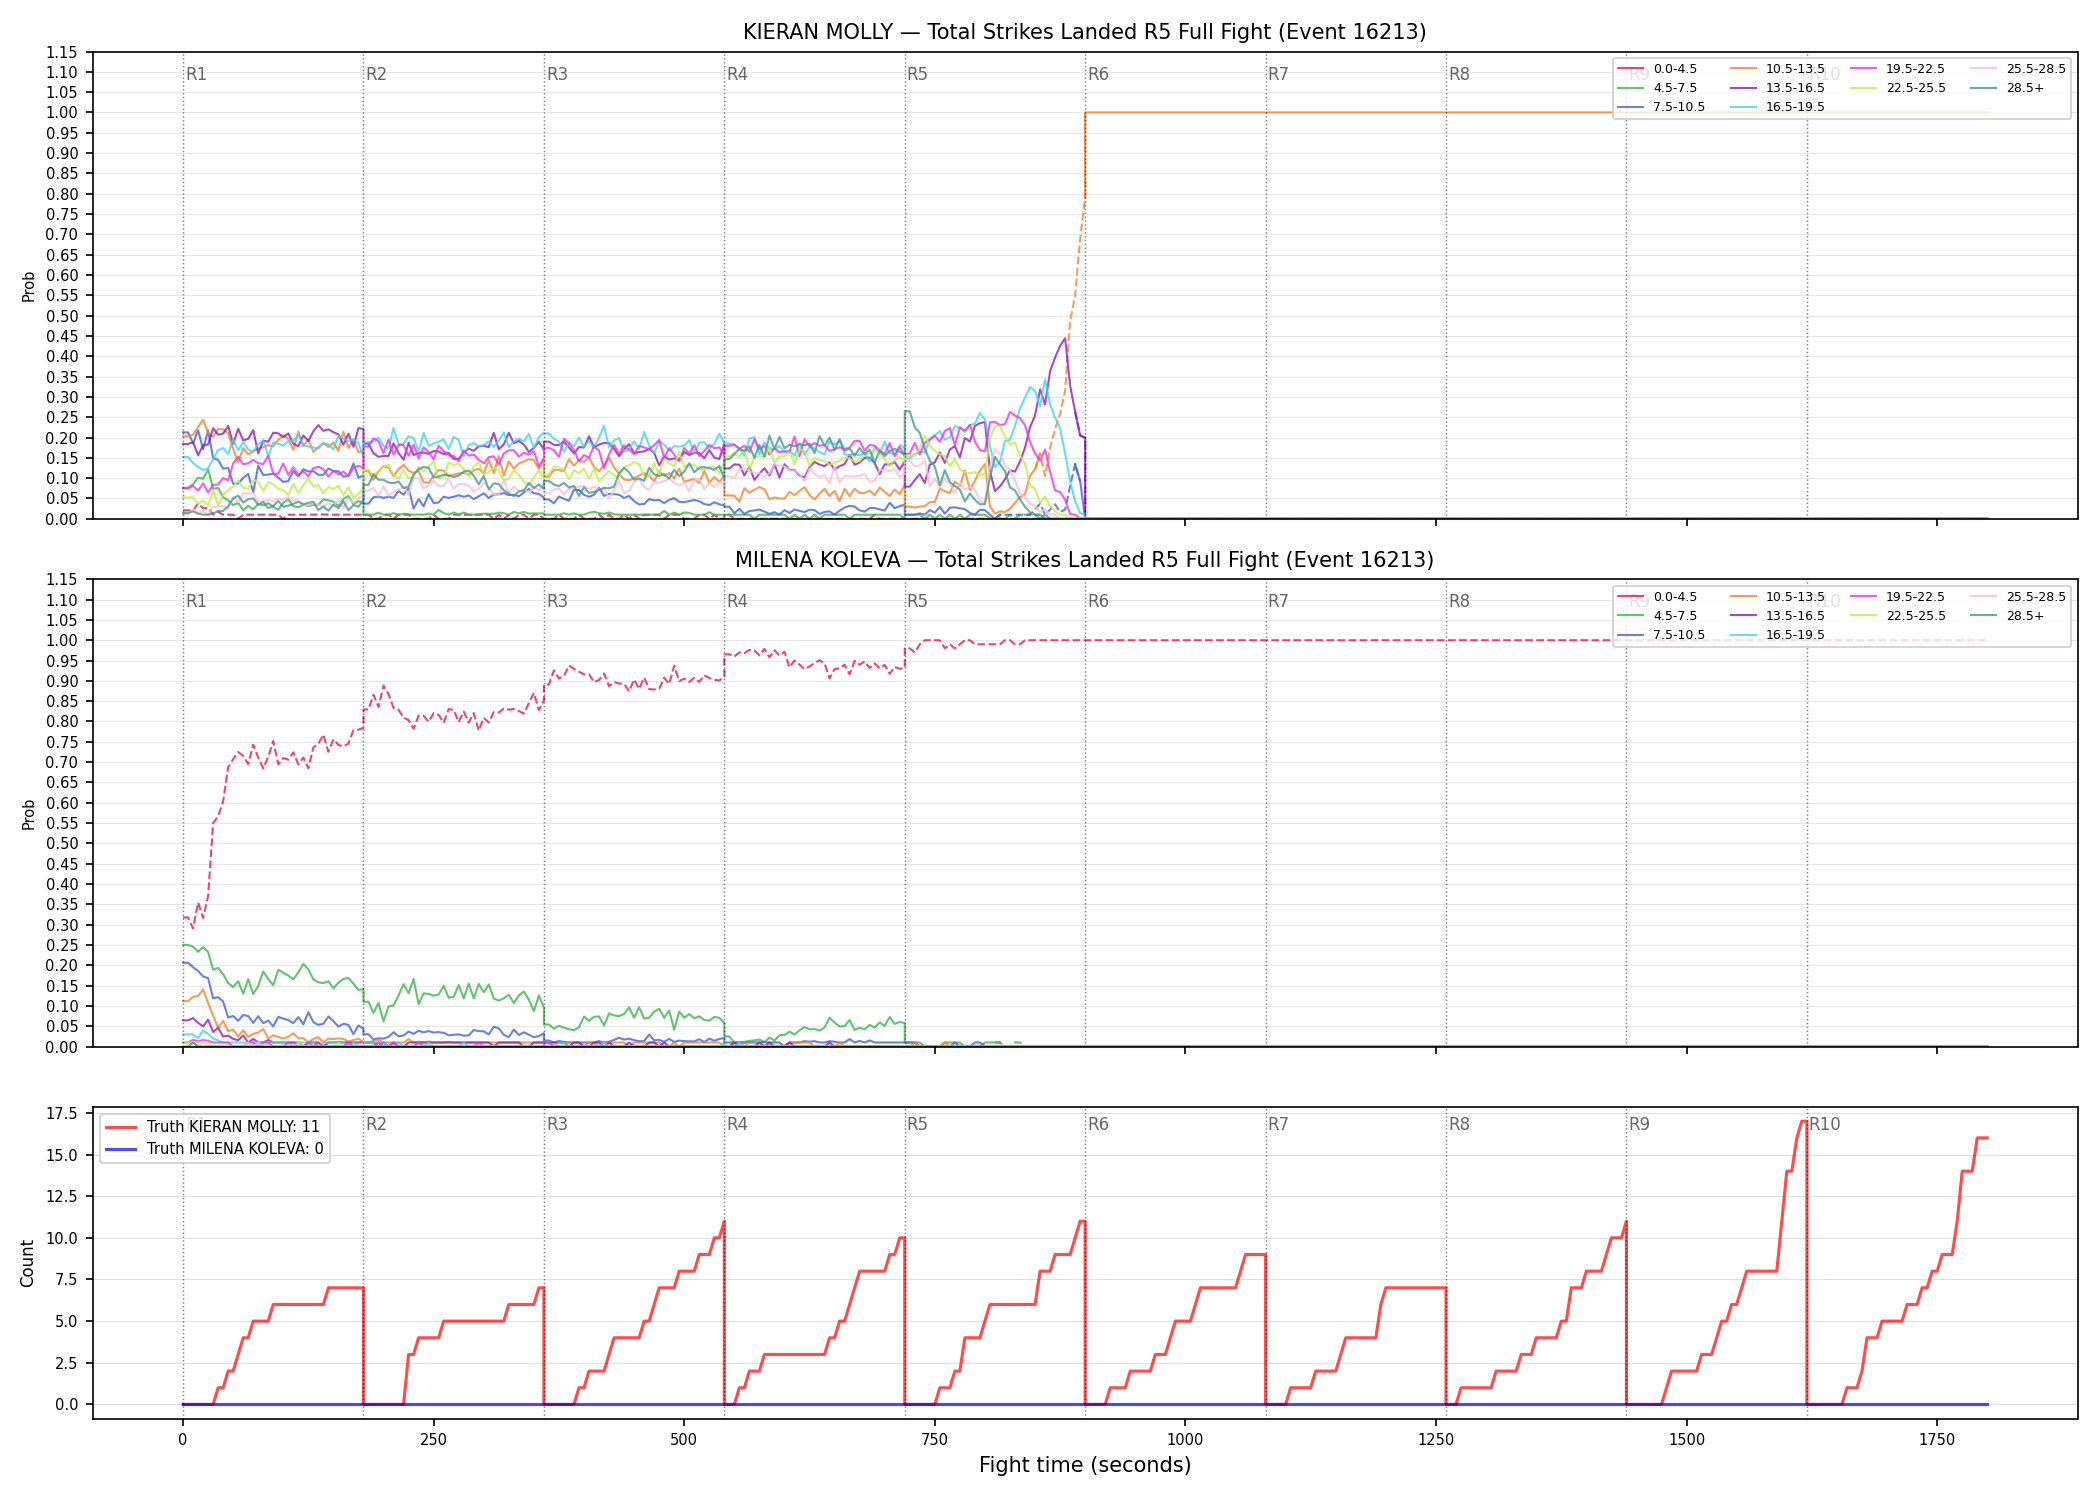Click the '1750' x-axis tick label
Image resolution: width=2100 pixels, height=1500 pixels.
[1937, 1440]
